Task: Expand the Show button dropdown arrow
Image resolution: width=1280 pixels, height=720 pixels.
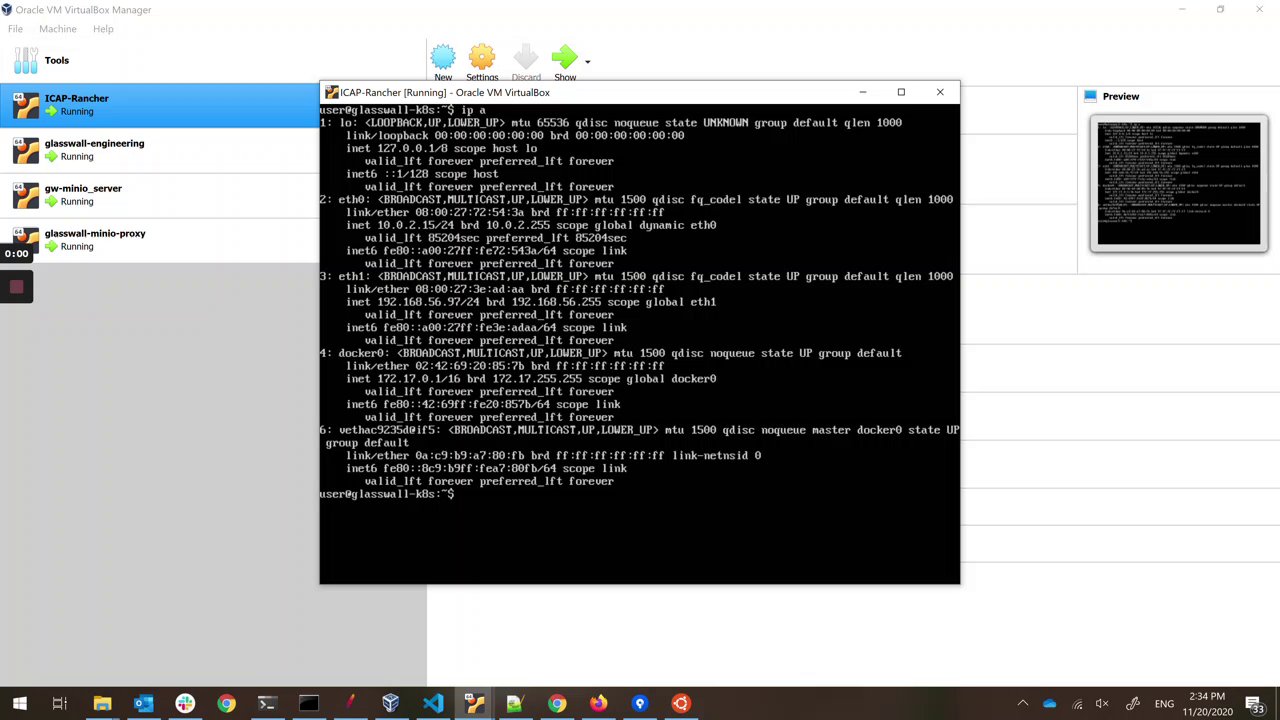Action: pos(587,62)
